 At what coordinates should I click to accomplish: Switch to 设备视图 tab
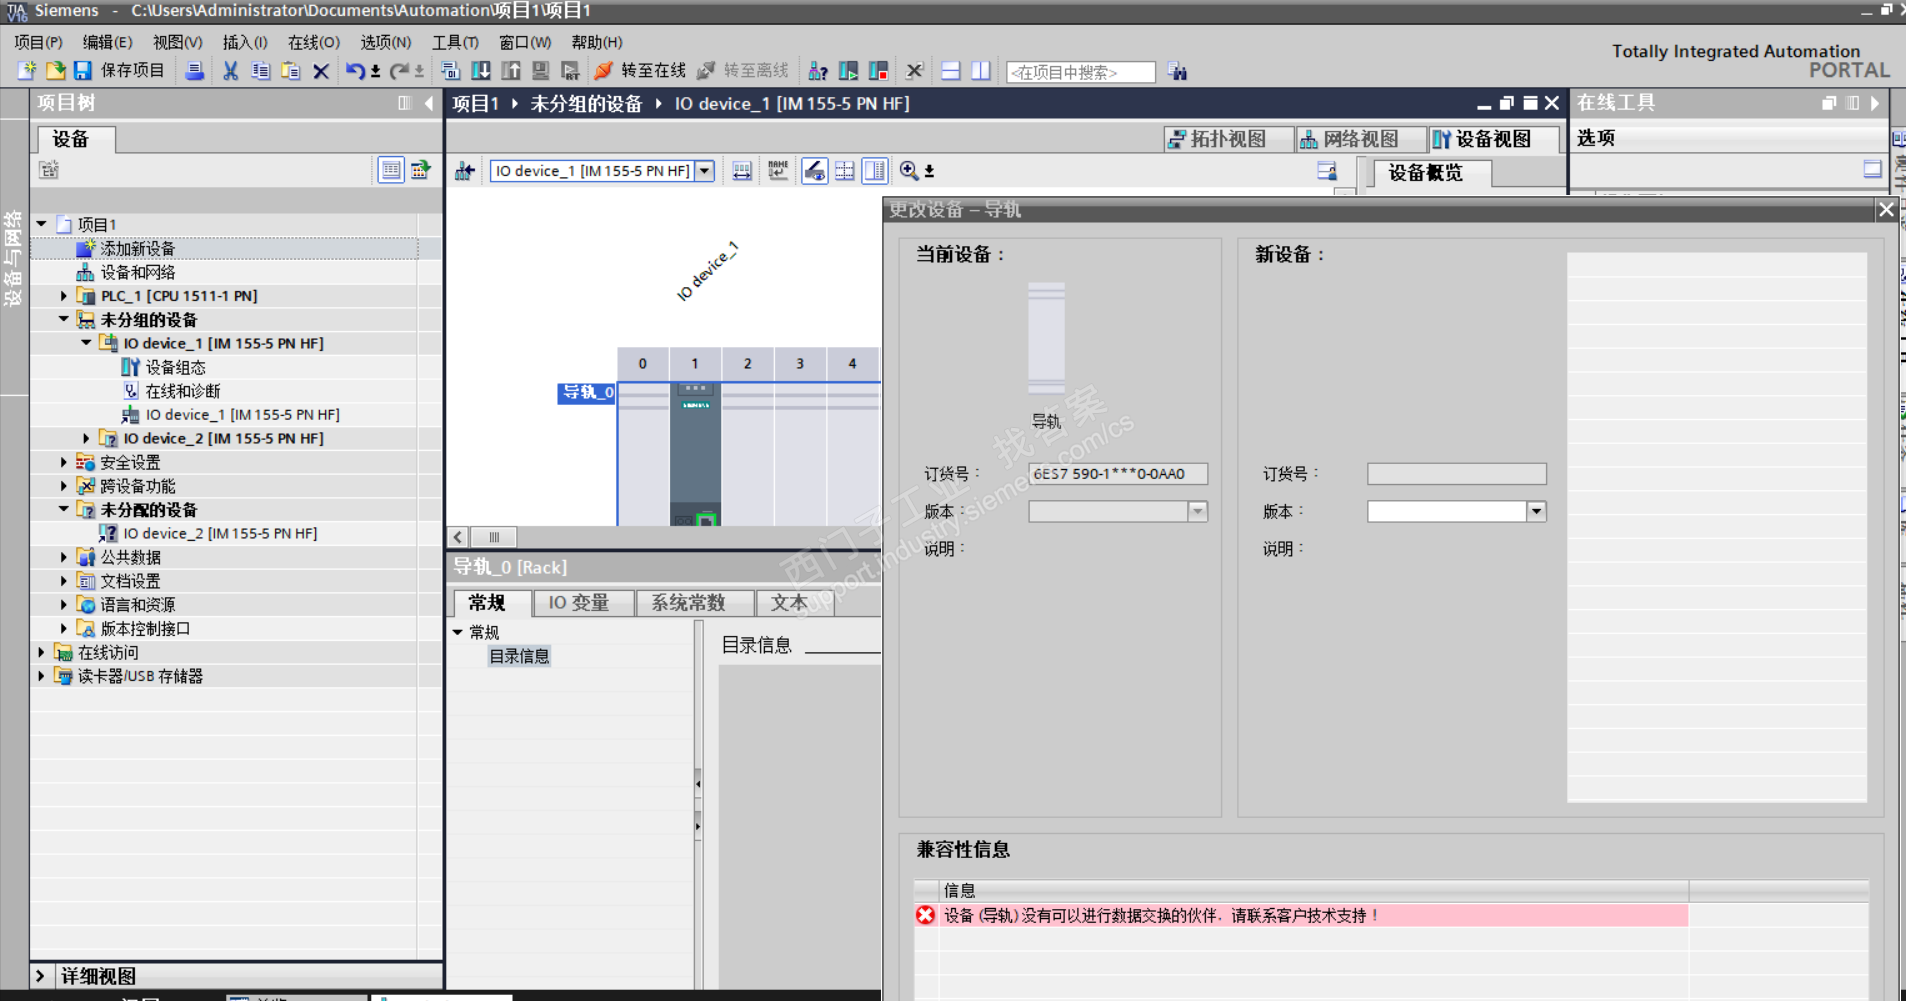[1492, 139]
